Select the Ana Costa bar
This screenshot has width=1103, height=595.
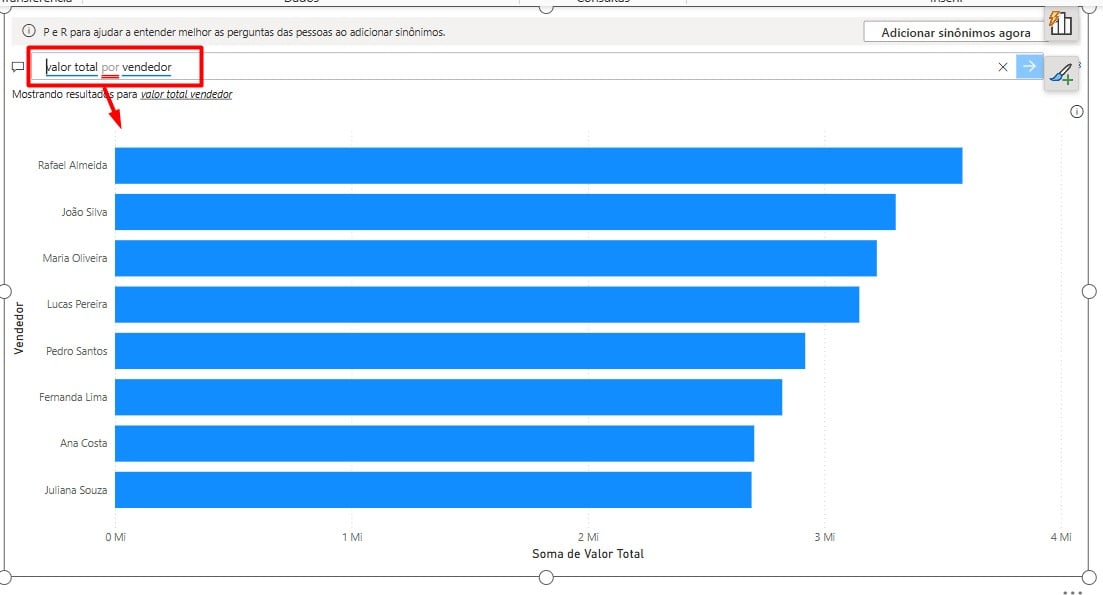coord(435,444)
